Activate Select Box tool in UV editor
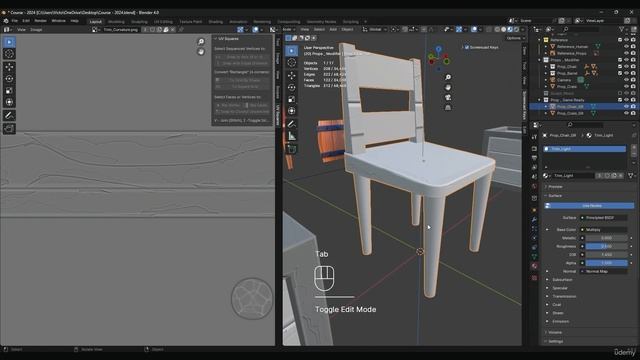 pyautogui.click(x=9, y=42)
